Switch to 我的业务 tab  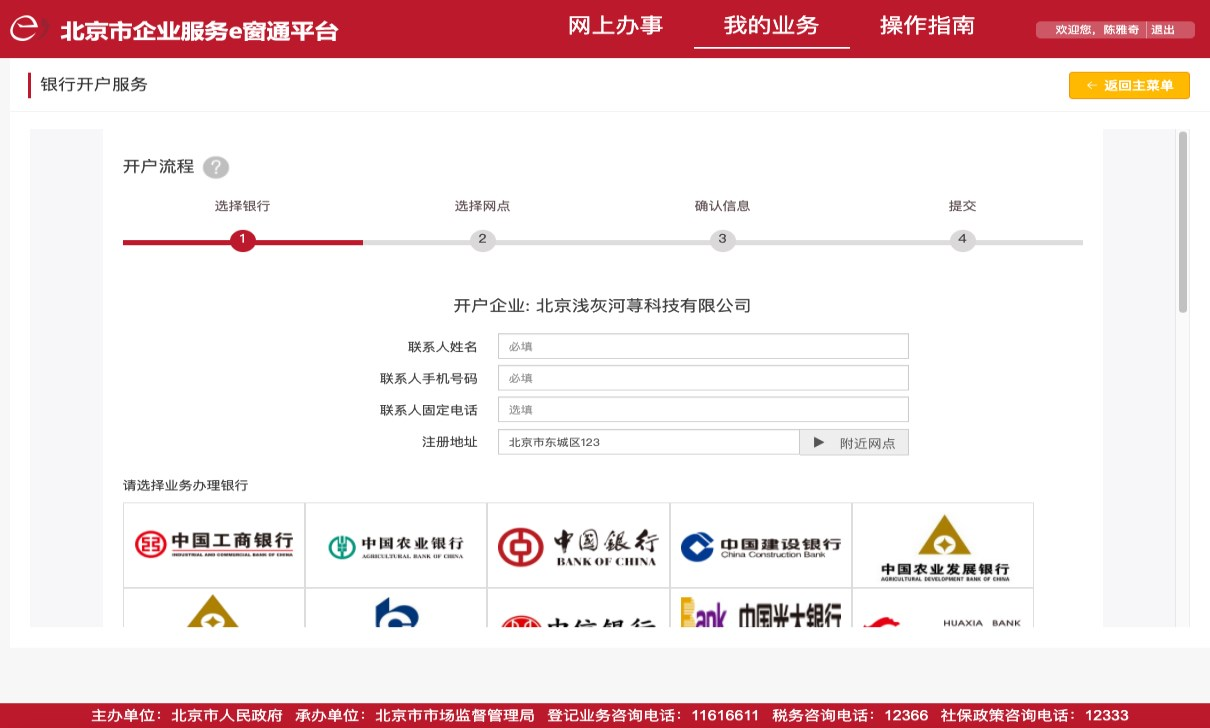coord(771,26)
